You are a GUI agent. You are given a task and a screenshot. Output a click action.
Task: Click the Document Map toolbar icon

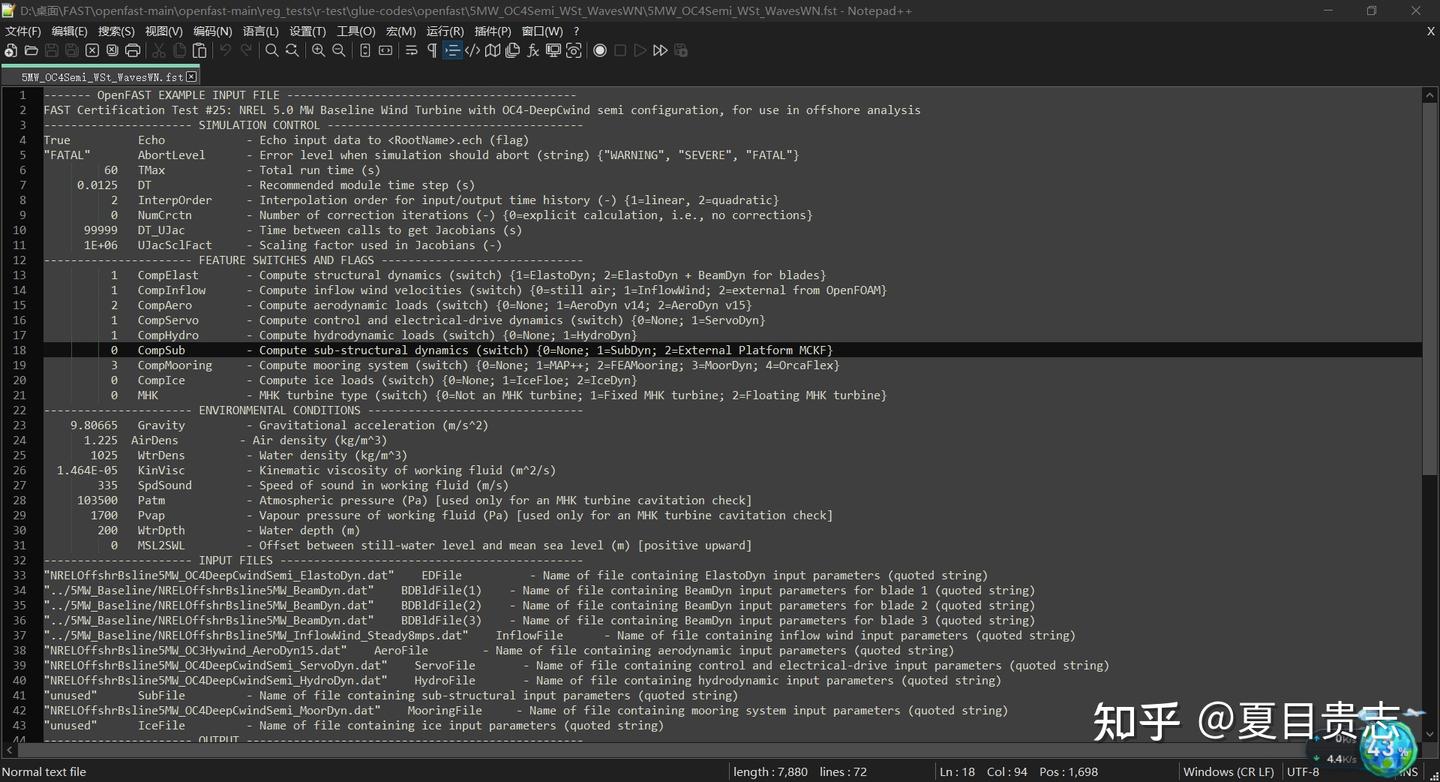[493, 50]
